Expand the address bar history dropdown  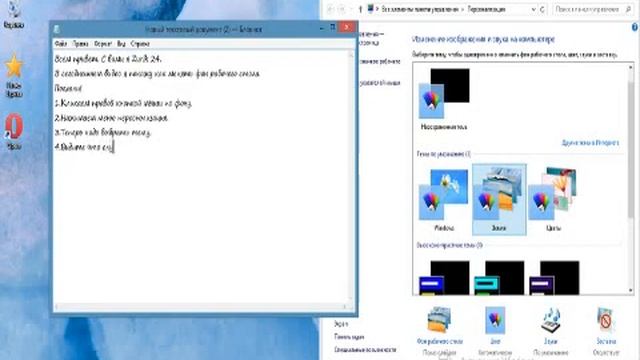[x=533, y=9]
